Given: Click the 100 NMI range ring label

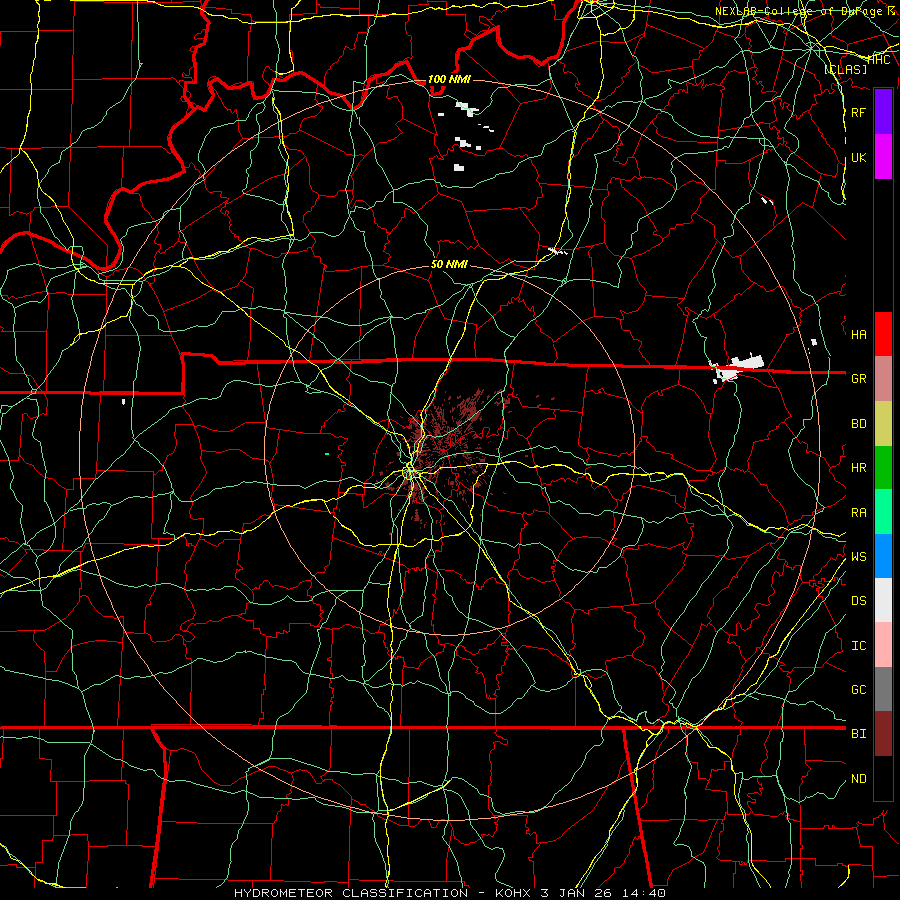Looking at the screenshot, I should click(449, 79).
